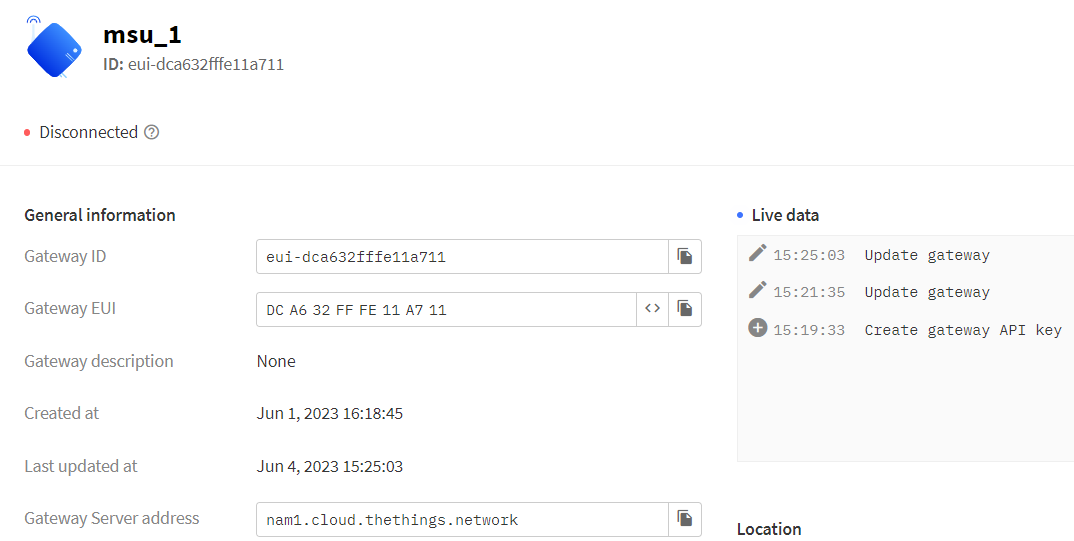The height and width of the screenshot is (541, 1074).
Task: Toggle Gateway EUI byte format view
Action: pos(652,309)
